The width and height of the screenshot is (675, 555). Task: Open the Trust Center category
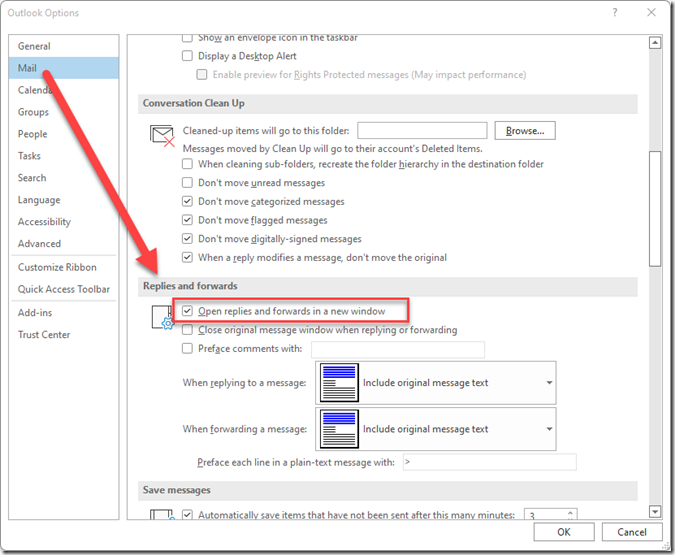64,335
